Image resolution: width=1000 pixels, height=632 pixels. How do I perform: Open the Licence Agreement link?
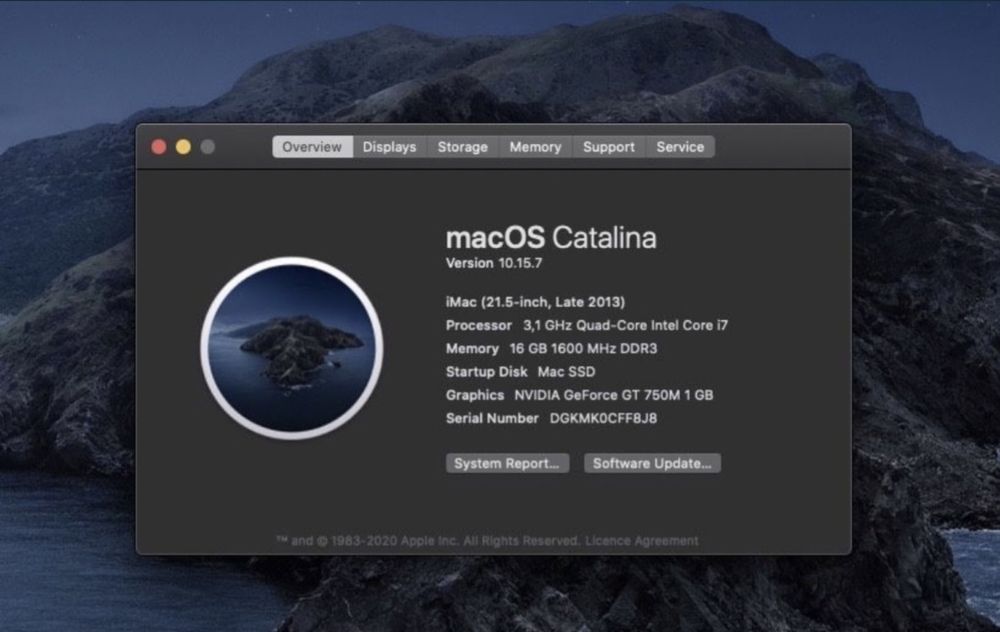pos(642,541)
